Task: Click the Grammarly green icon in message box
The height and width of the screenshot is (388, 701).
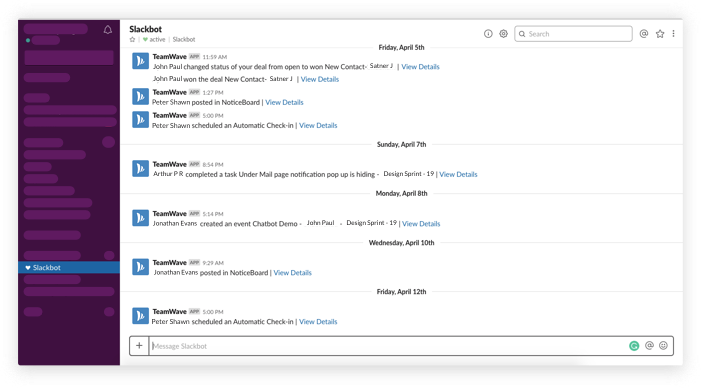Action: pyautogui.click(x=634, y=346)
